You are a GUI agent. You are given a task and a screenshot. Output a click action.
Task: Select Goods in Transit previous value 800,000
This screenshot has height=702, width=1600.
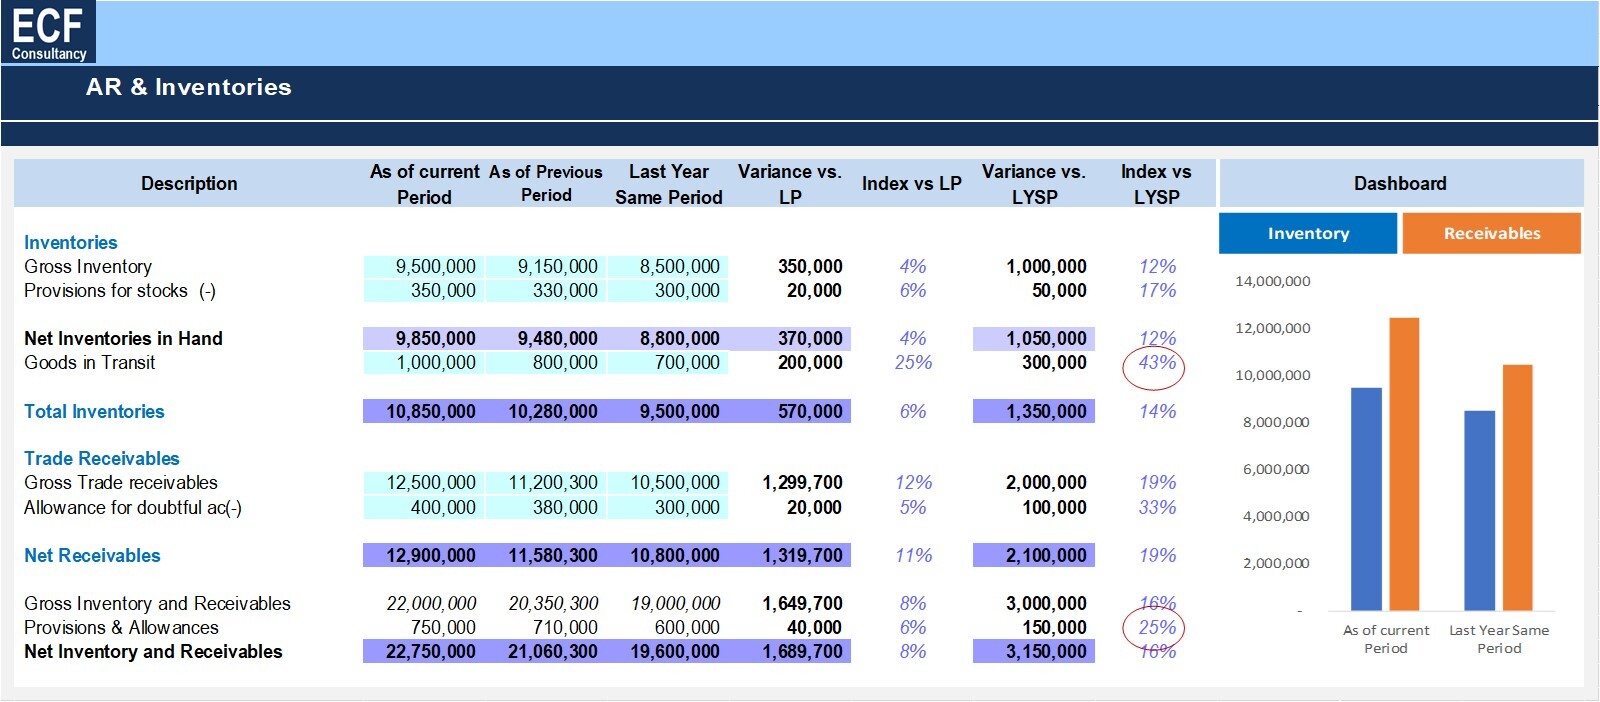coord(546,362)
